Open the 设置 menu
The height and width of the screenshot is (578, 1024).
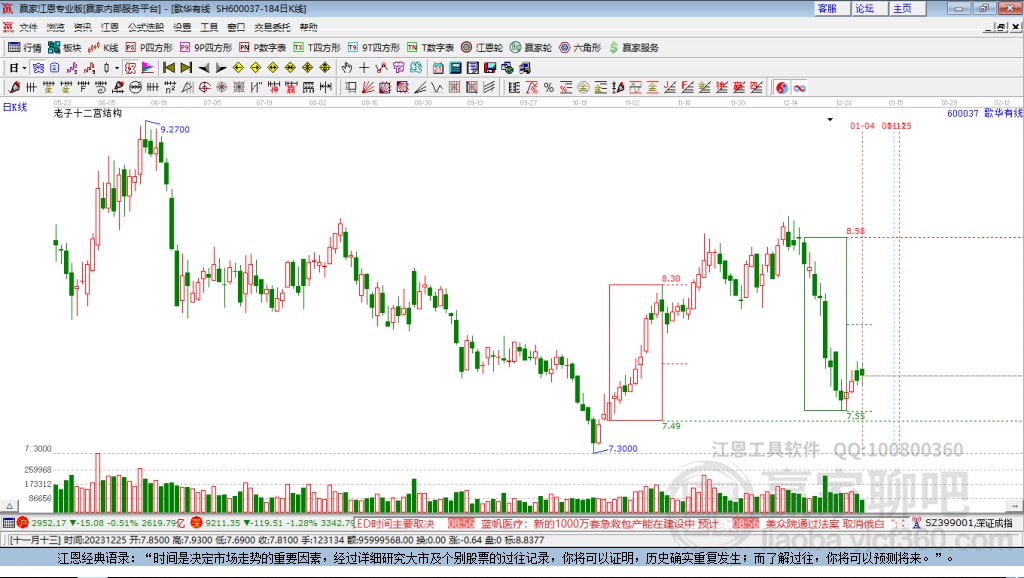[x=182, y=27]
